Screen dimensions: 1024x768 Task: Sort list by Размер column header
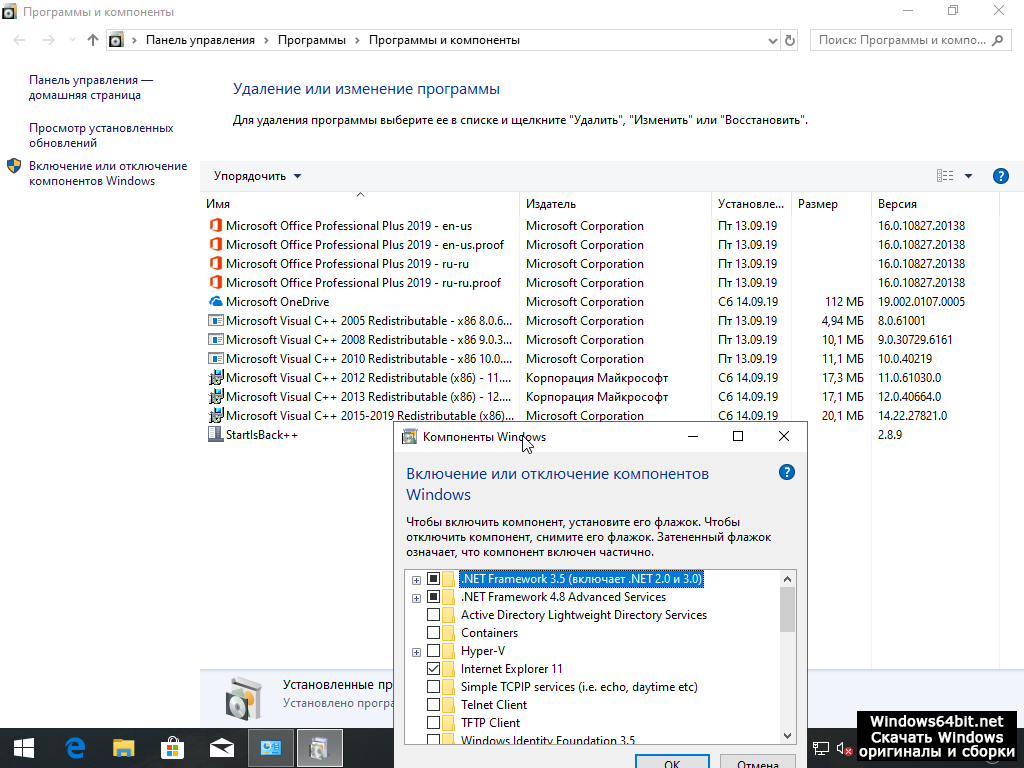tap(817, 204)
